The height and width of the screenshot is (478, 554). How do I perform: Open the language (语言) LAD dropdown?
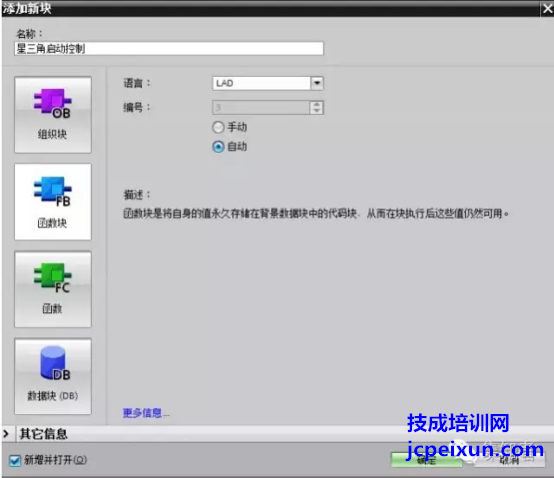[317, 83]
